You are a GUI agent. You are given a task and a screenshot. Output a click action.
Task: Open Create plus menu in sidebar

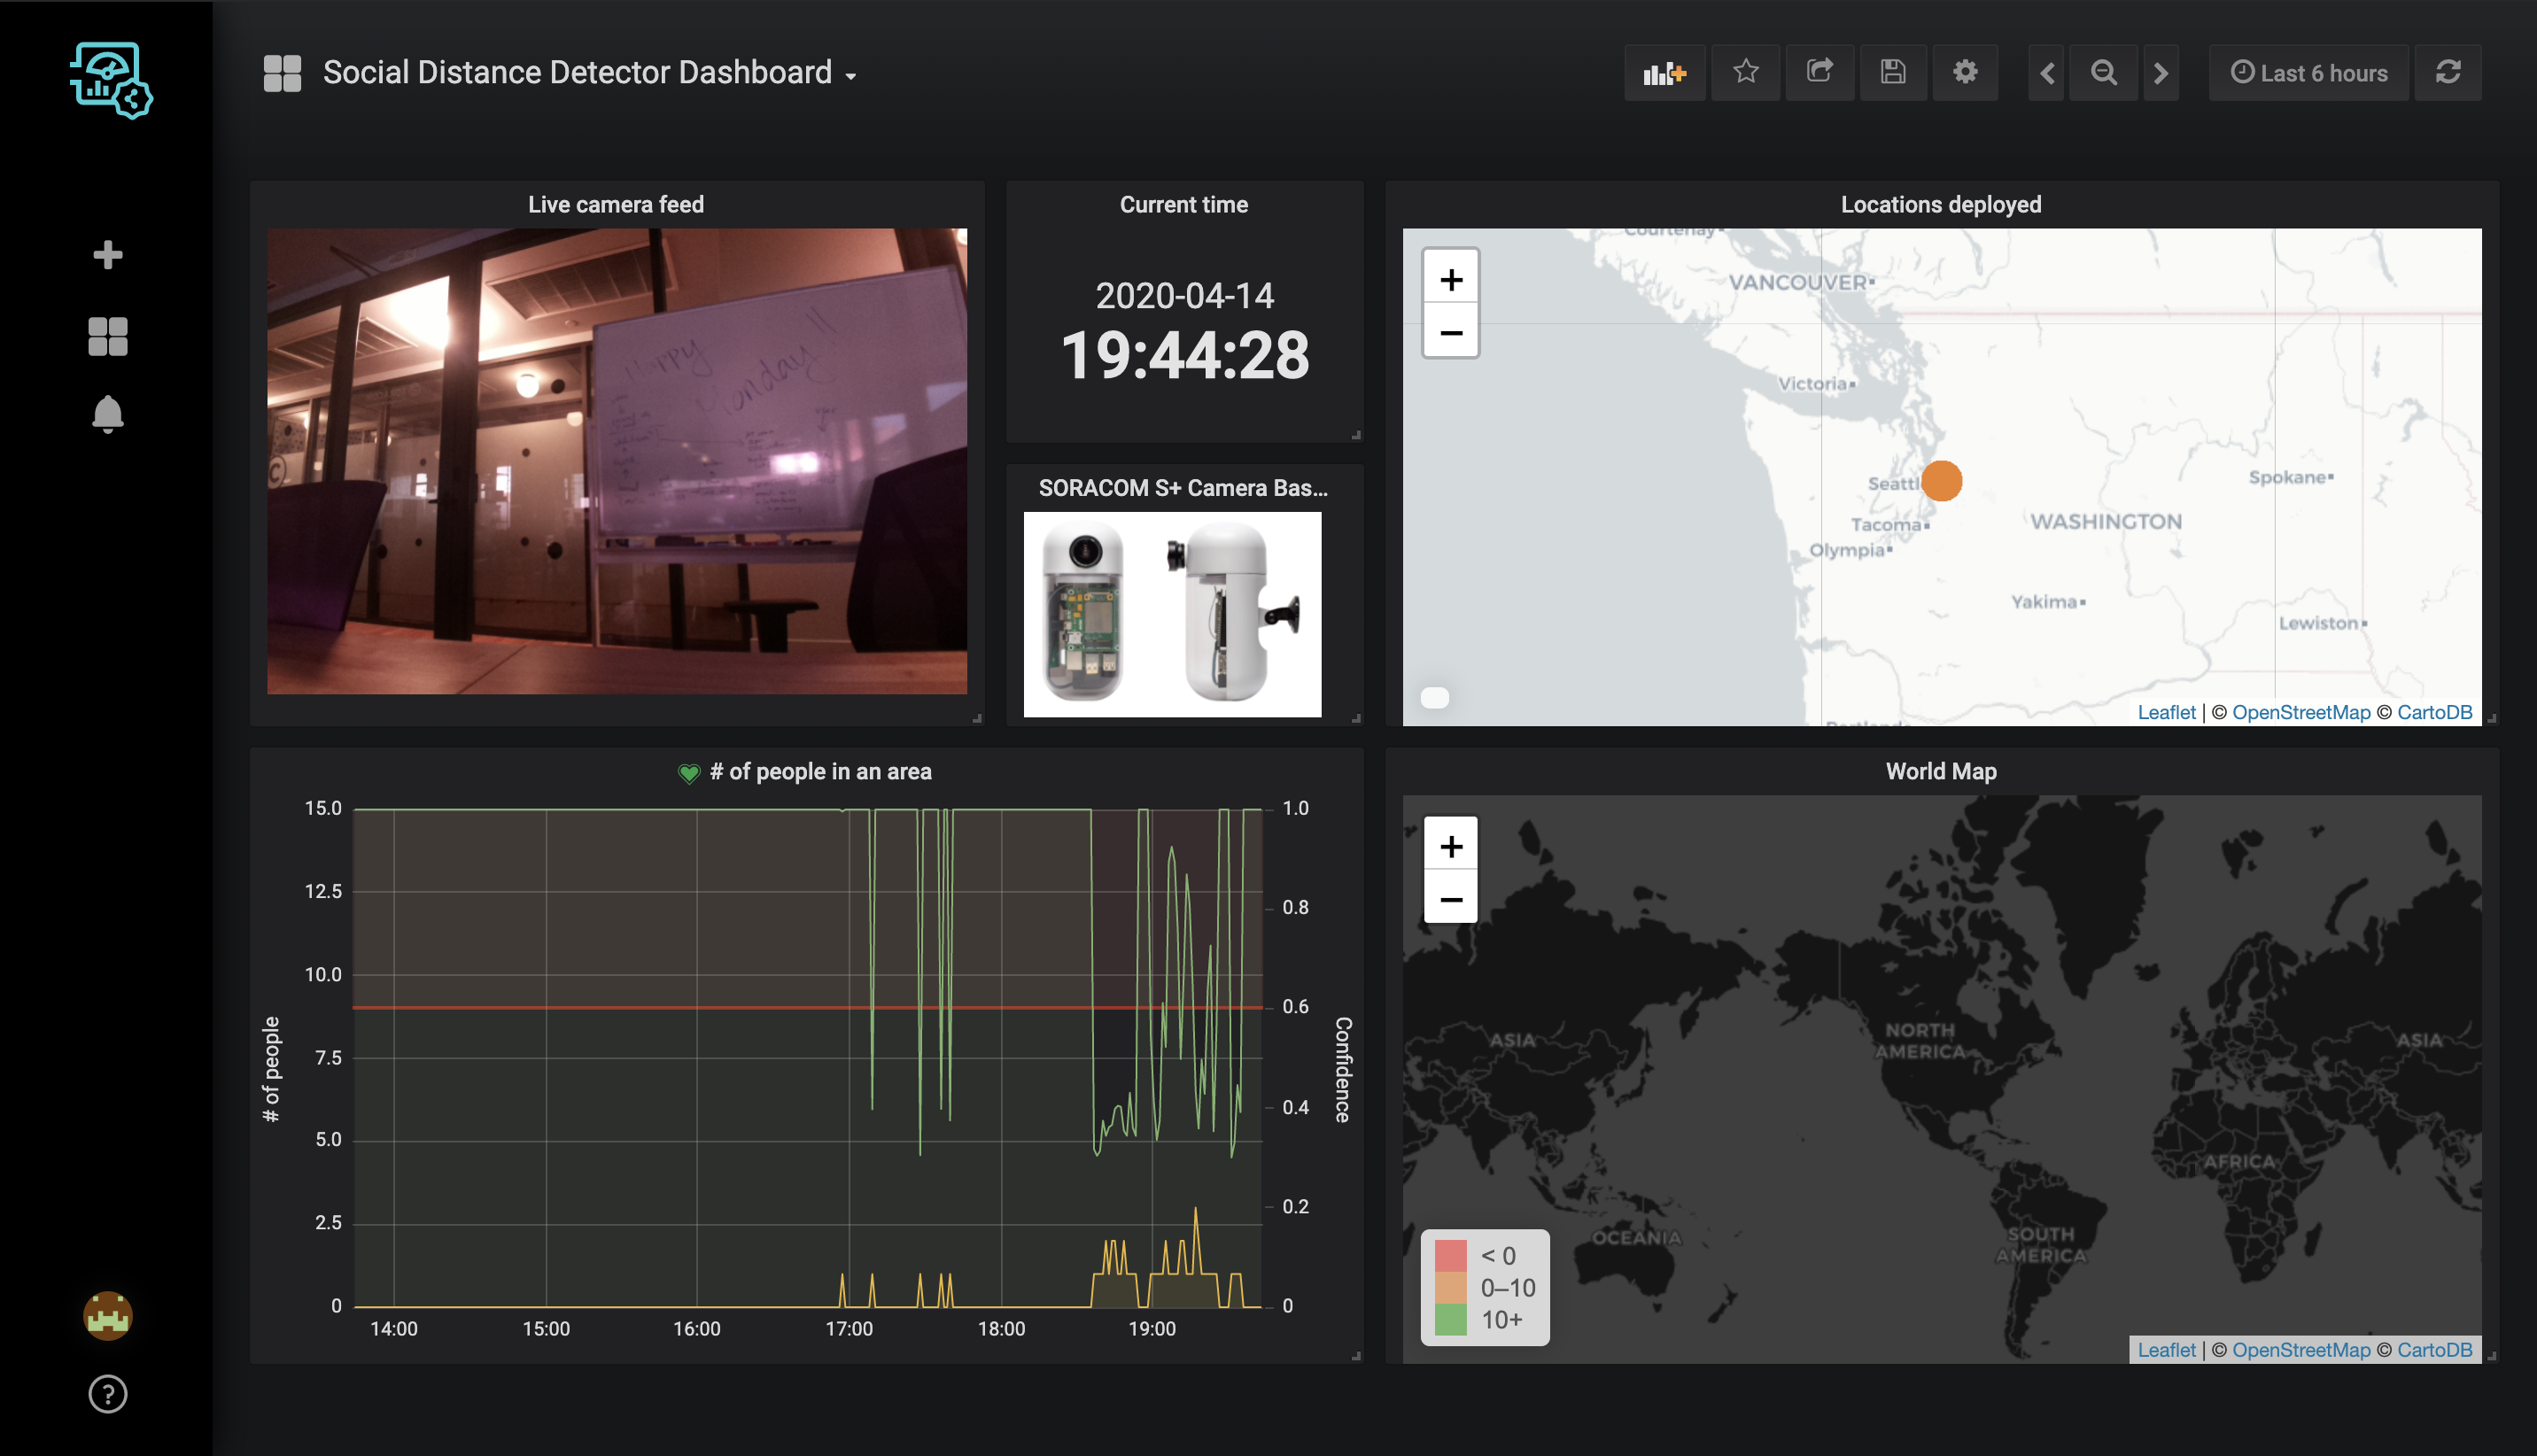[108, 255]
